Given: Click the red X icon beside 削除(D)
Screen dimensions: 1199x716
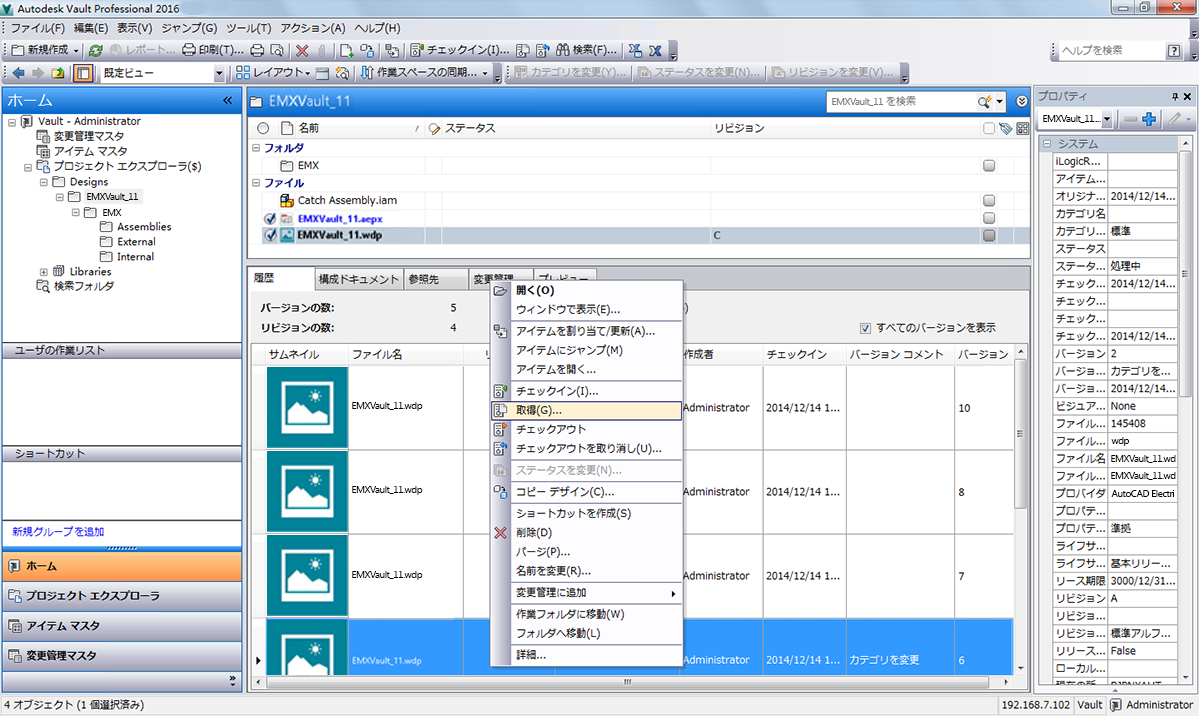Looking at the screenshot, I should pos(500,533).
